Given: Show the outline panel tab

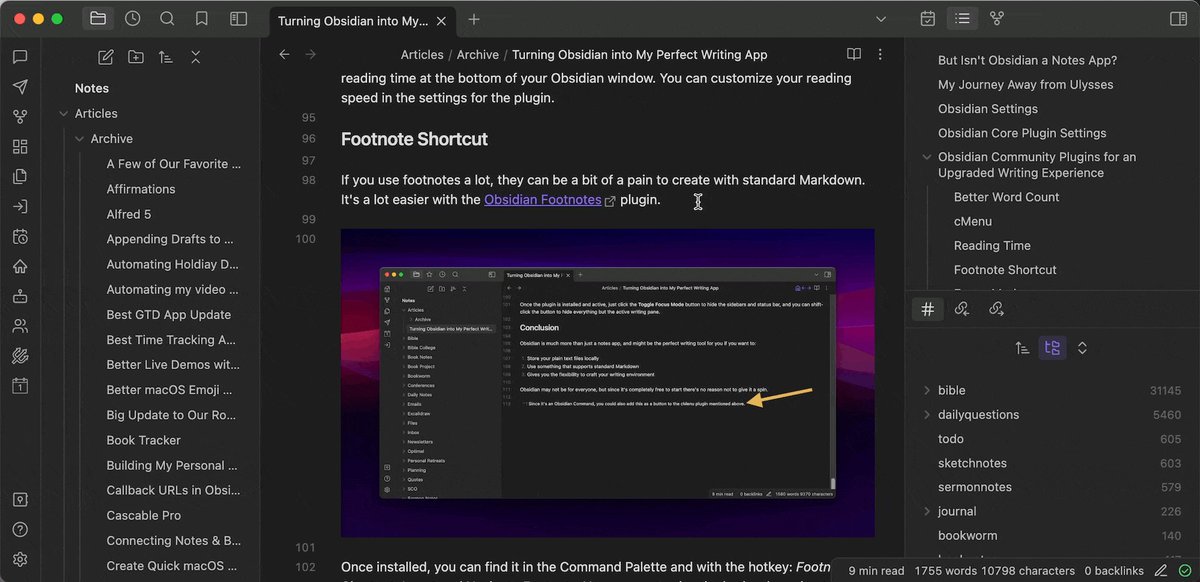Looking at the screenshot, I should coord(962,18).
